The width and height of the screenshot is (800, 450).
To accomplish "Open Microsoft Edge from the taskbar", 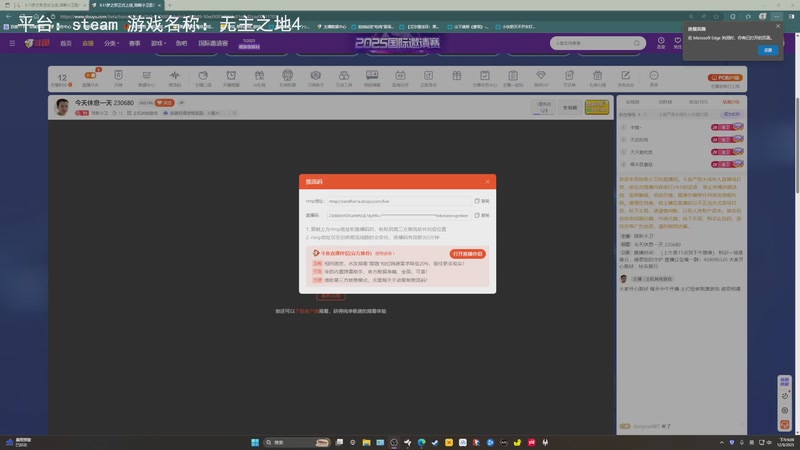I will coord(421,442).
